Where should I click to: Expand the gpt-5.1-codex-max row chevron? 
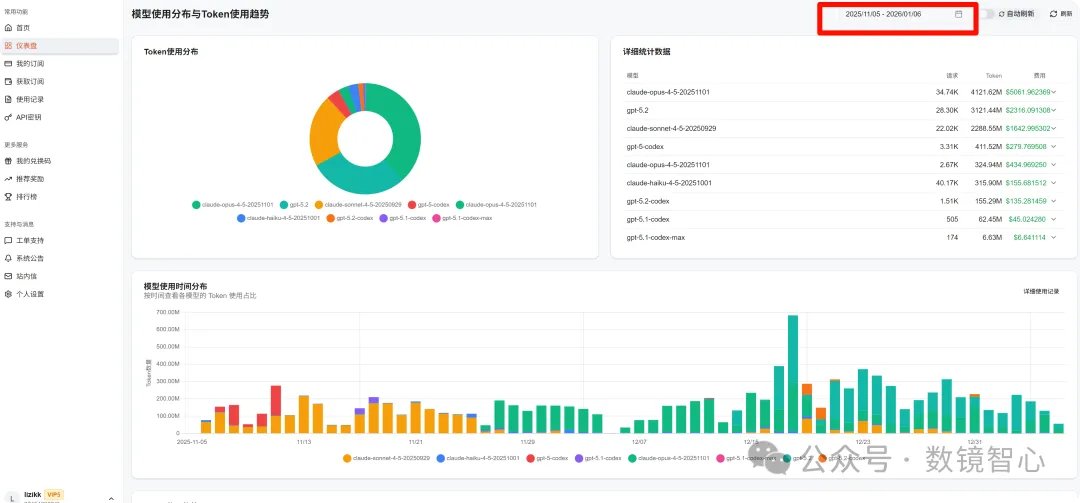click(1055, 237)
